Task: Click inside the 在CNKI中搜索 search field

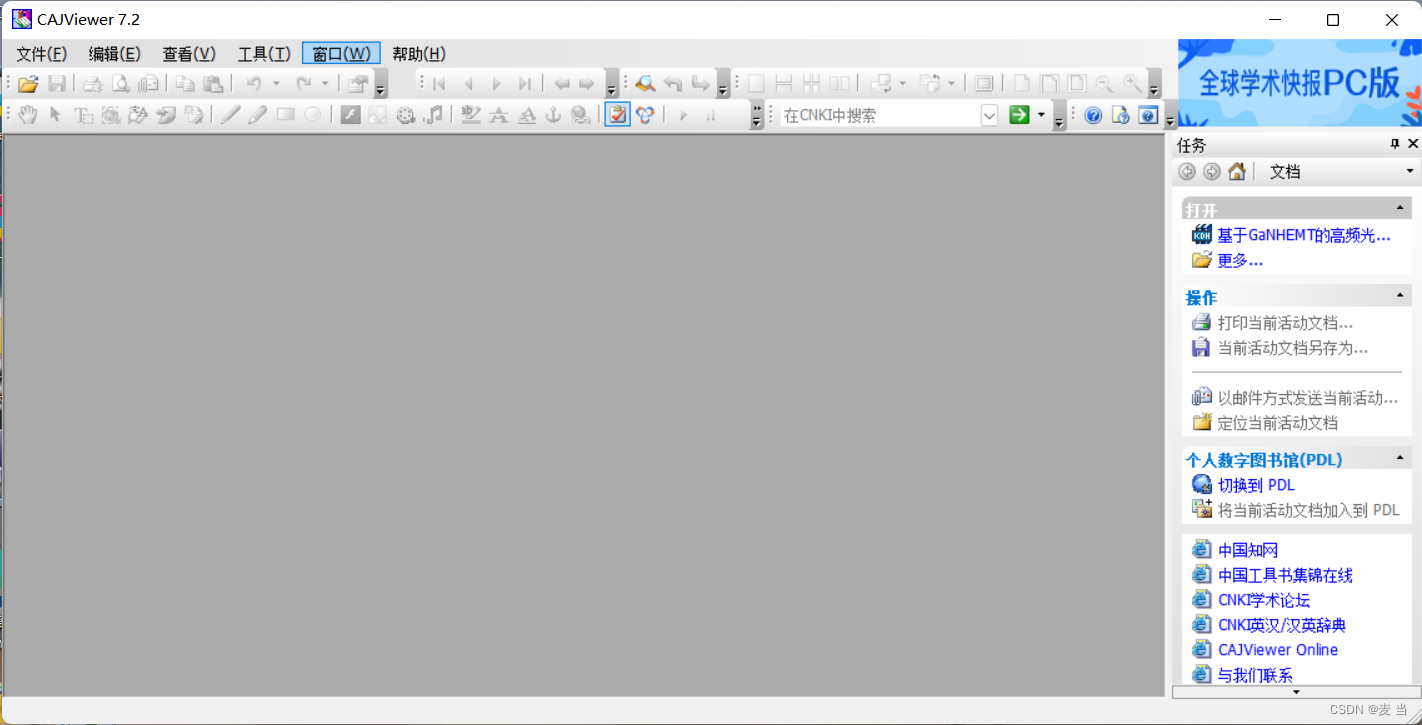Action: click(x=880, y=115)
